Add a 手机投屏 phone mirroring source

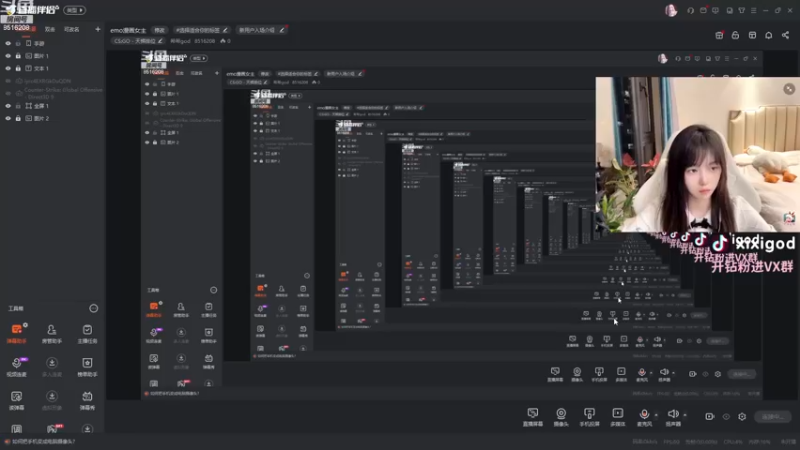click(589, 416)
